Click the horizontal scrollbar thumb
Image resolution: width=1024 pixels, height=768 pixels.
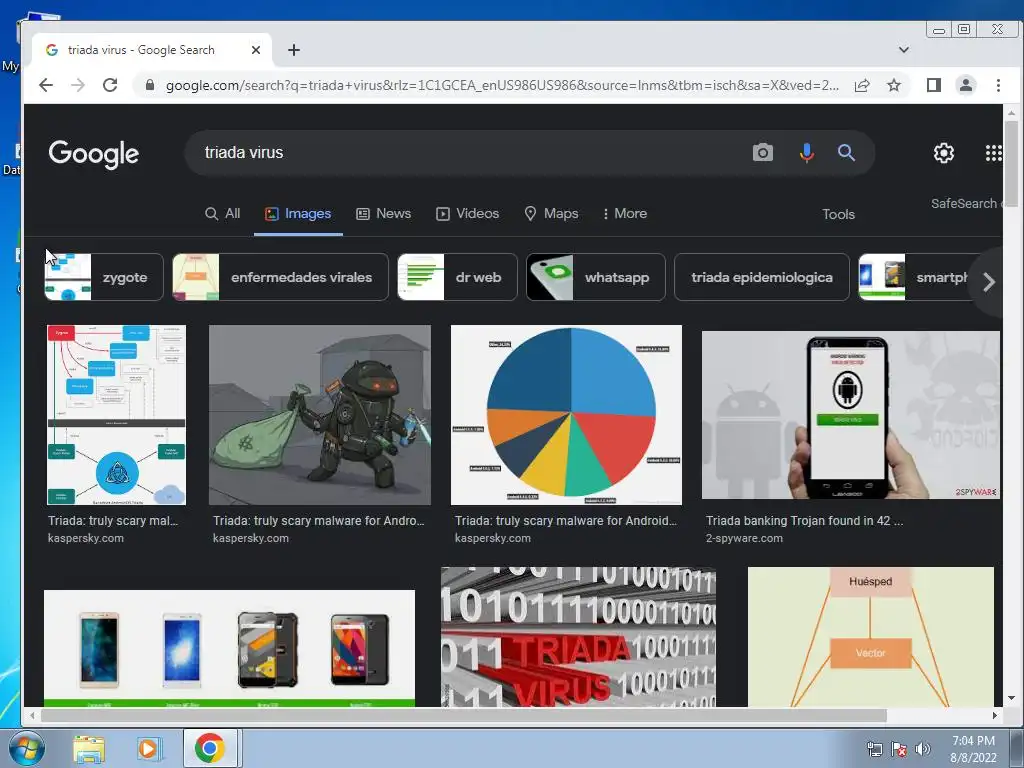(463, 716)
